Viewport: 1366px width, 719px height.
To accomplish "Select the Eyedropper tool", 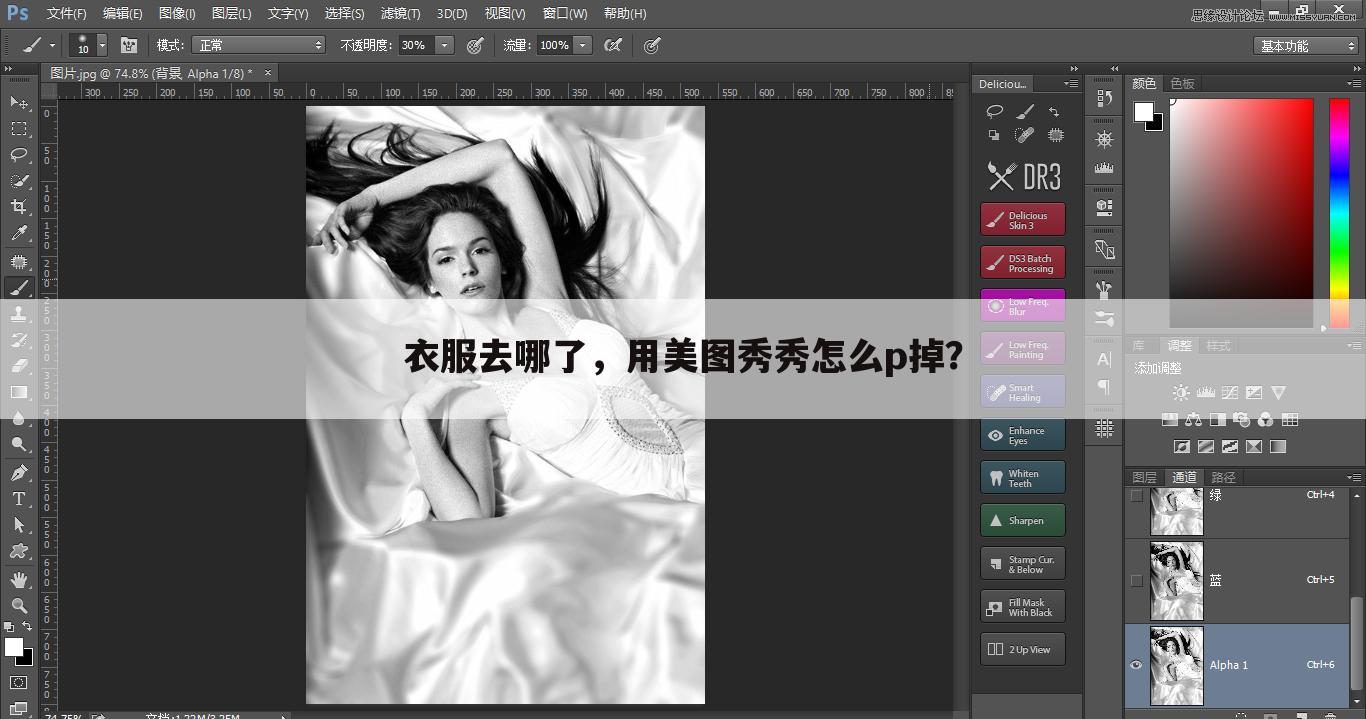I will tap(19, 234).
